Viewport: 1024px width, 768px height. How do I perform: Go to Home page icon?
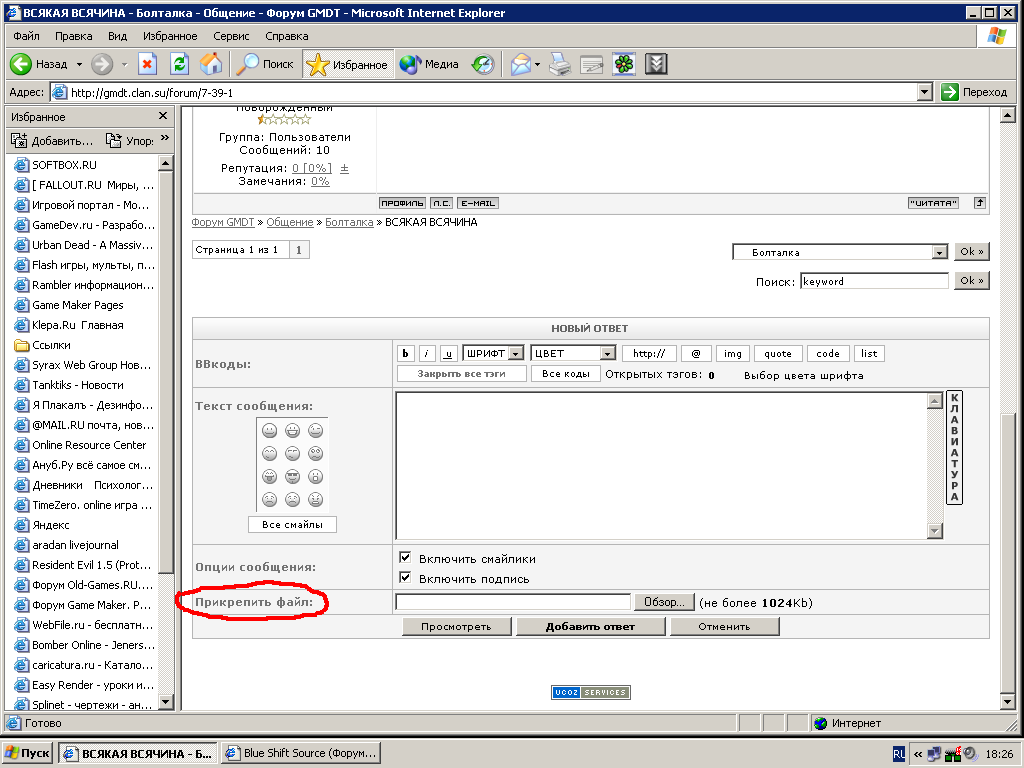click(x=211, y=64)
